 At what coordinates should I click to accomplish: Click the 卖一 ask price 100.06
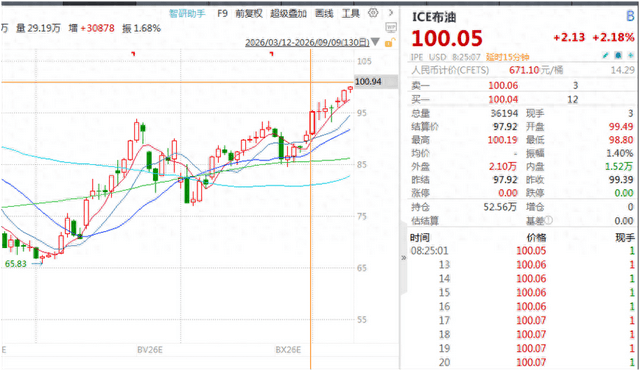click(503, 86)
